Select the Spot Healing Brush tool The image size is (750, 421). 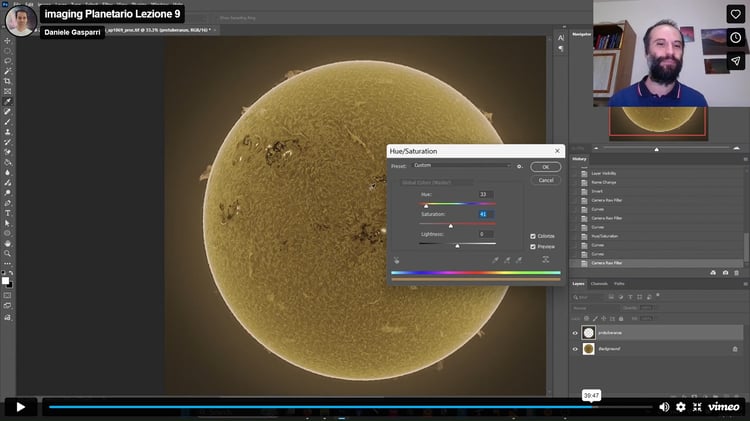tap(7, 111)
